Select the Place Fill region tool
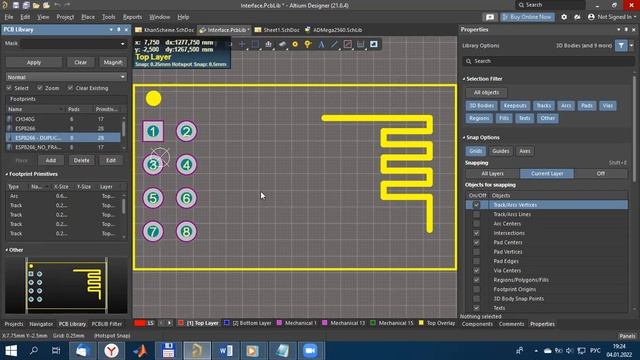 tap(347, 44)
